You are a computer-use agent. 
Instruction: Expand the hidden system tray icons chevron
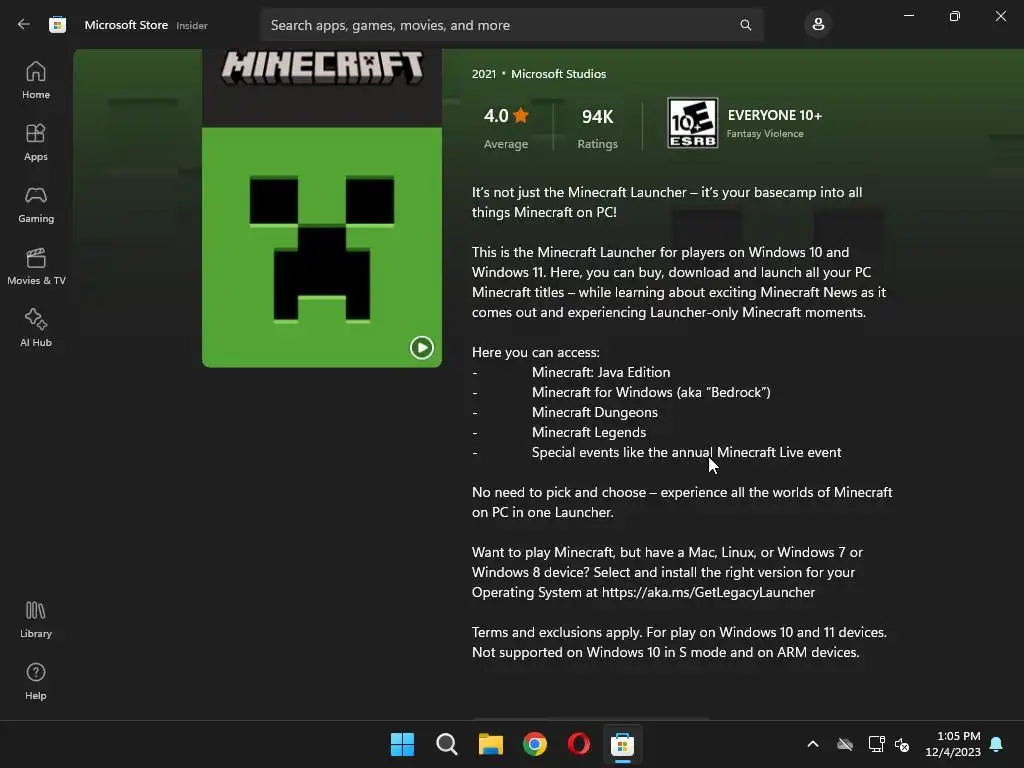click(x=813, y=744)
